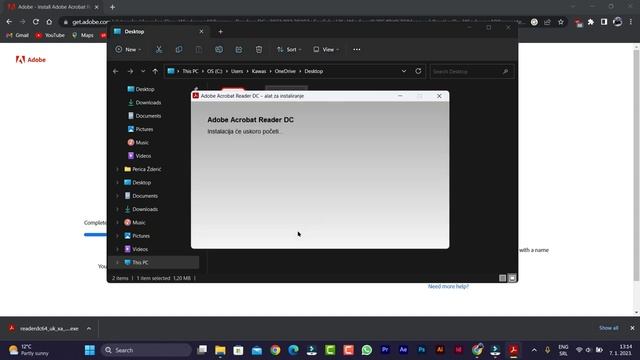The height and width of the screenshot is (360, 640).
Task: Select This PC in the Explorer sidebar
Action: 140,262
